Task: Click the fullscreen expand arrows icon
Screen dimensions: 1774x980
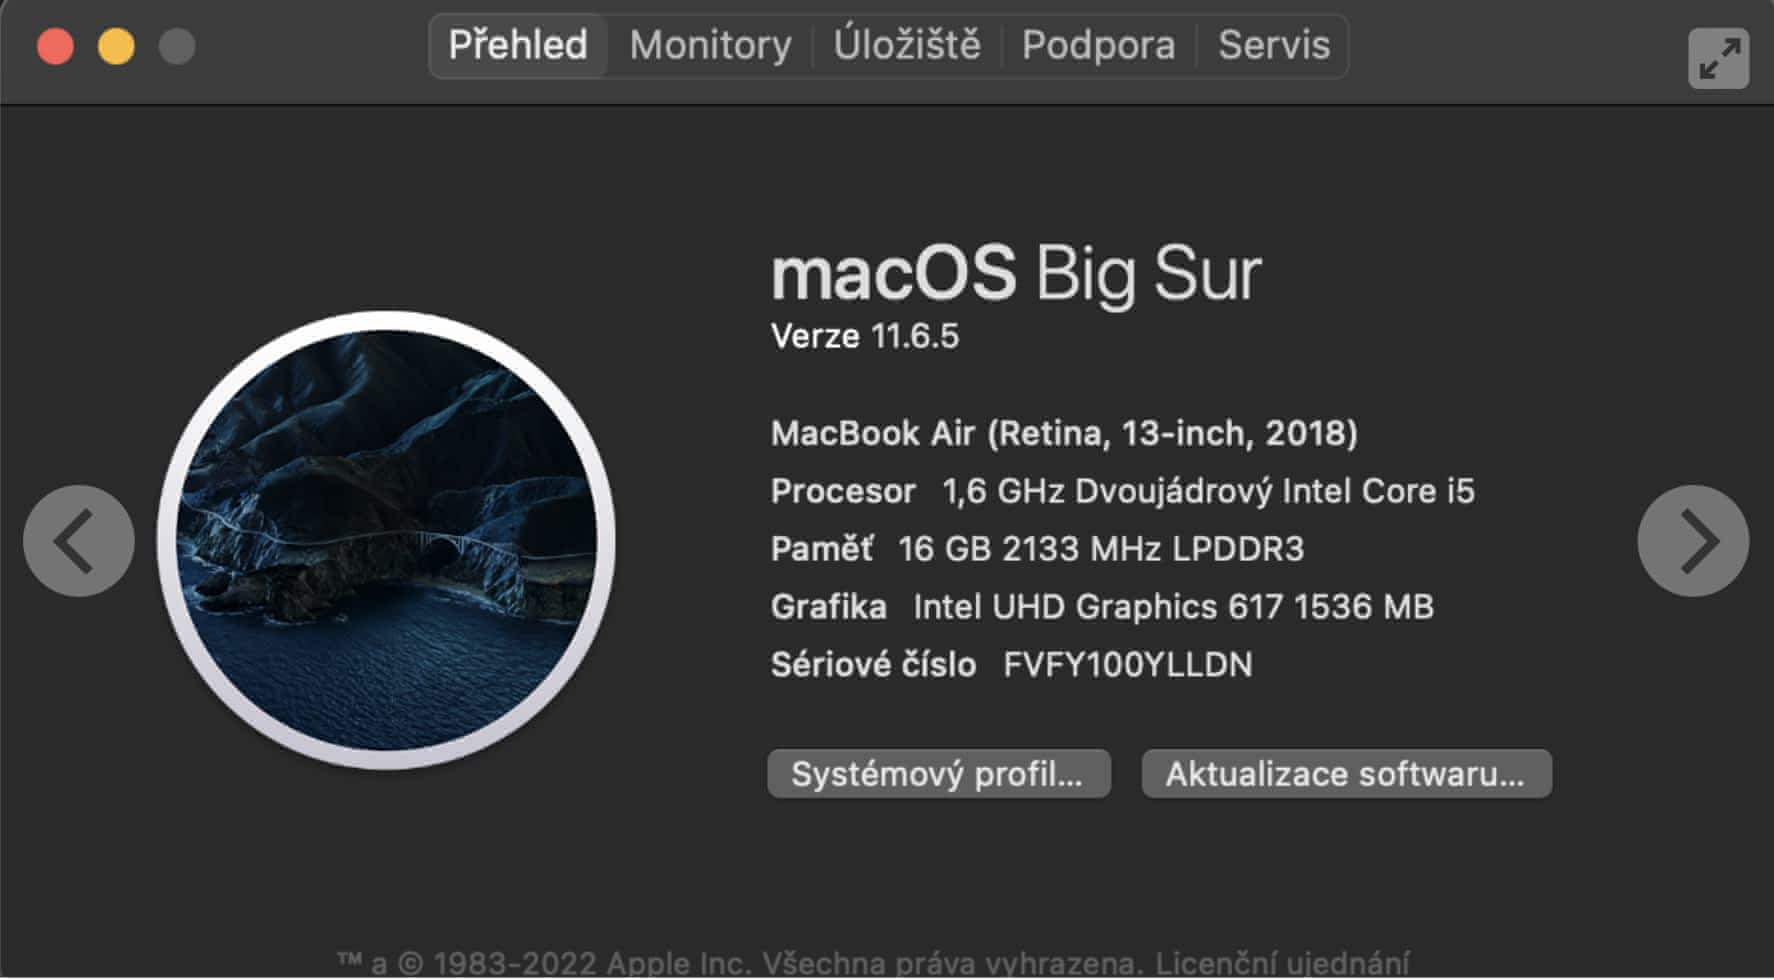Action: click(x=1717, y=58)
